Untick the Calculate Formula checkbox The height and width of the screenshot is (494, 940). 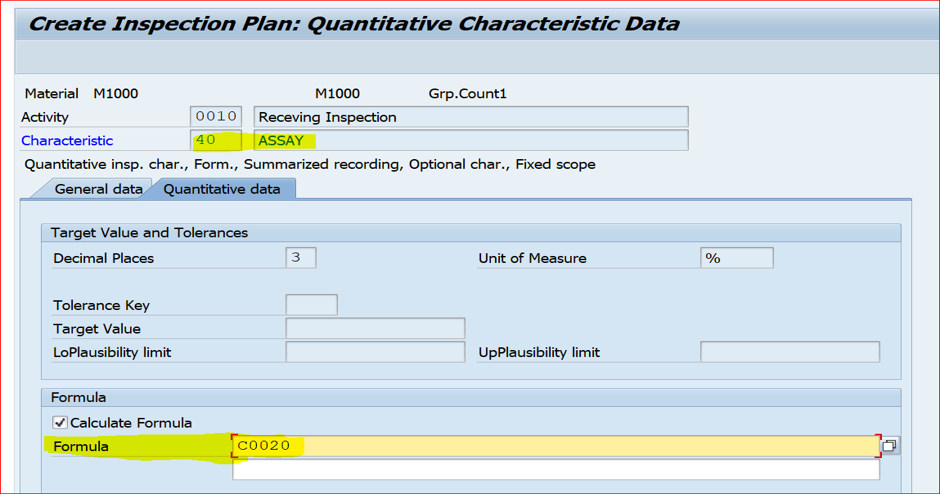[60, 423]
